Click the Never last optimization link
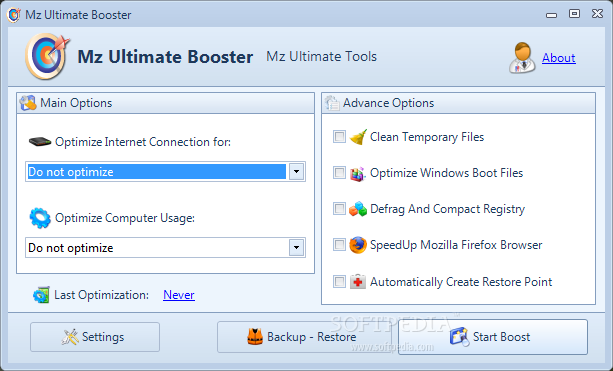The image size is (613, 371). (179, 295)
